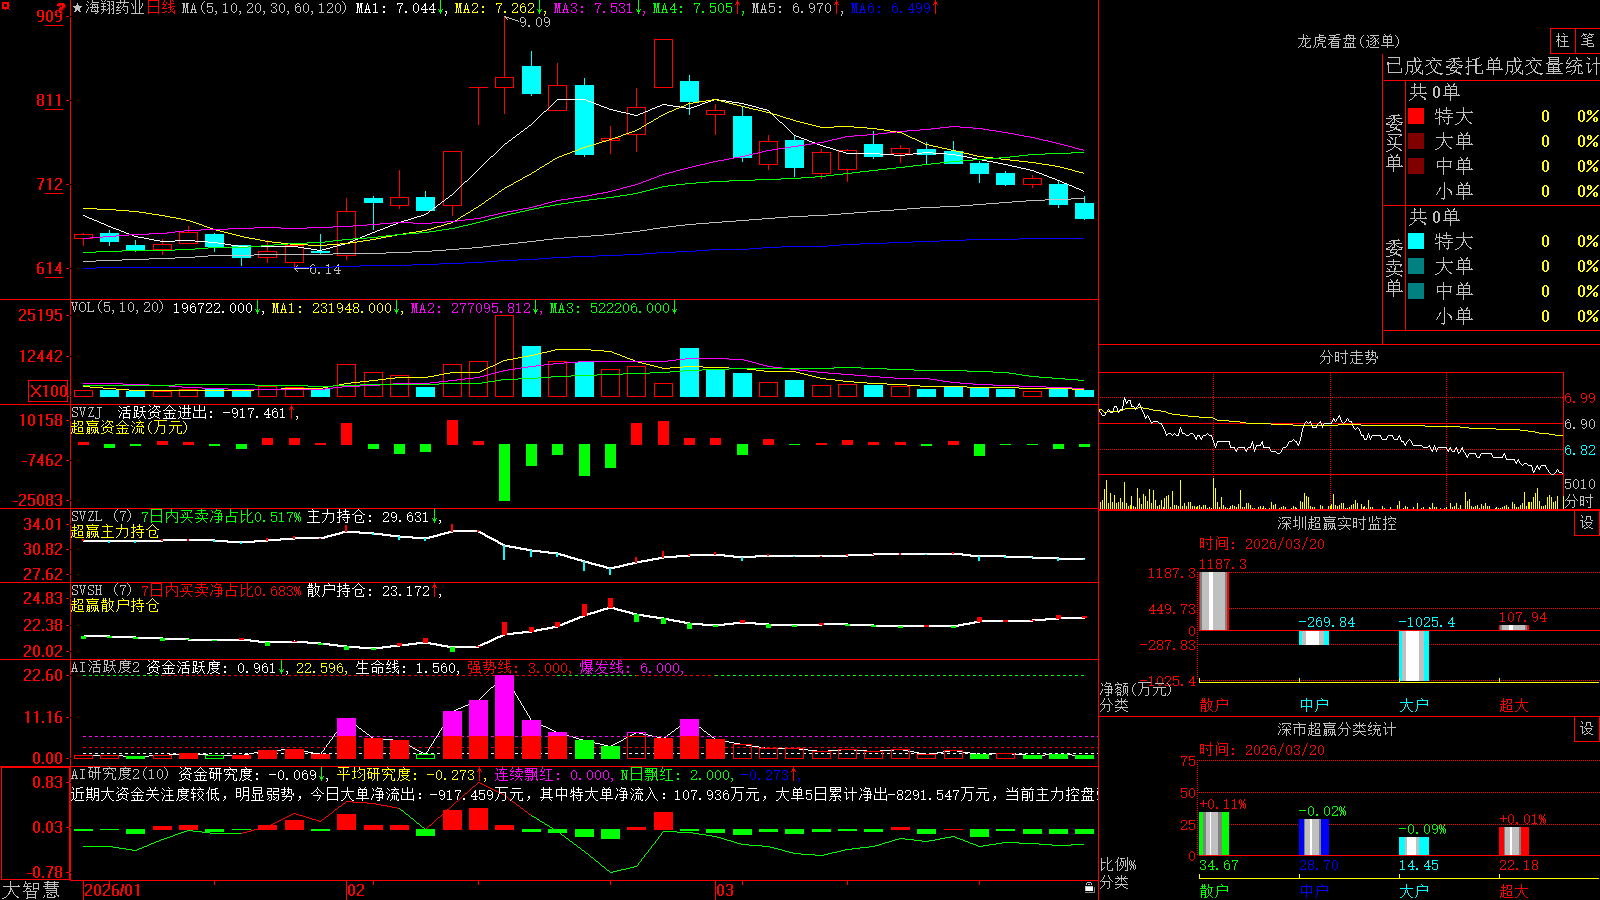
Task: Switch order view to 柱 mode
Action: [x=1562, y=40]
